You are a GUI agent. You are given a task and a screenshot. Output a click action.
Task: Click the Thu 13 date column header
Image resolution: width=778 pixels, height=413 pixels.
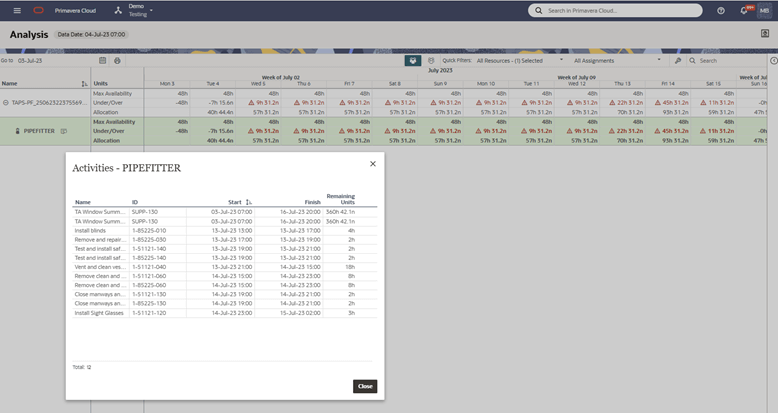pos(622,84)
